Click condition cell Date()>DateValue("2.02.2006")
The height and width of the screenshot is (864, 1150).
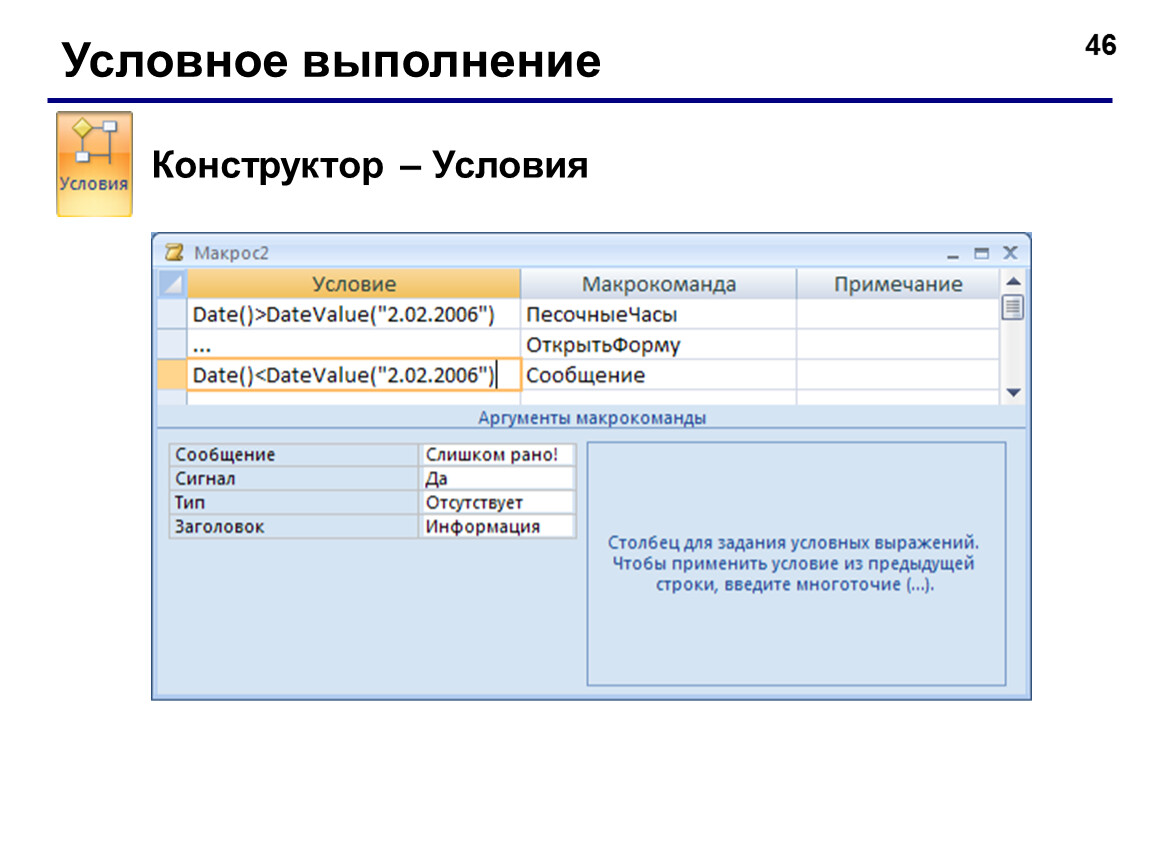point(354,314)
